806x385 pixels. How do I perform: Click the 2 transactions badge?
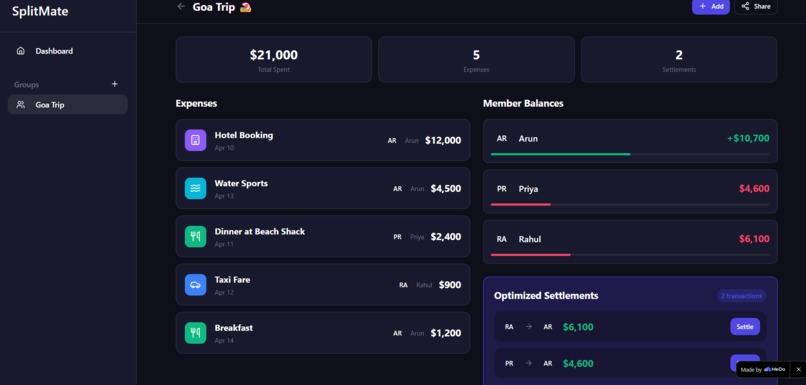(x=741, y=296)
